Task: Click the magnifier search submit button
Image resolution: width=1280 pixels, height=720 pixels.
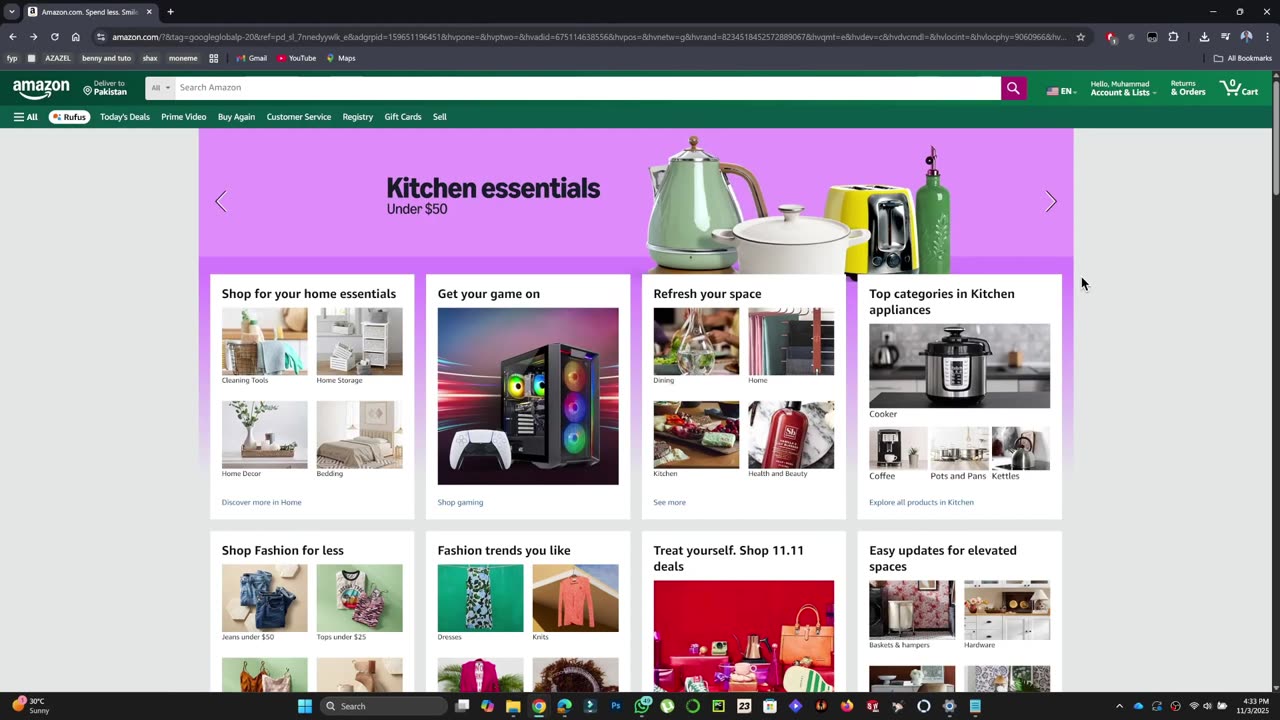Action: tap(1013, 88)
